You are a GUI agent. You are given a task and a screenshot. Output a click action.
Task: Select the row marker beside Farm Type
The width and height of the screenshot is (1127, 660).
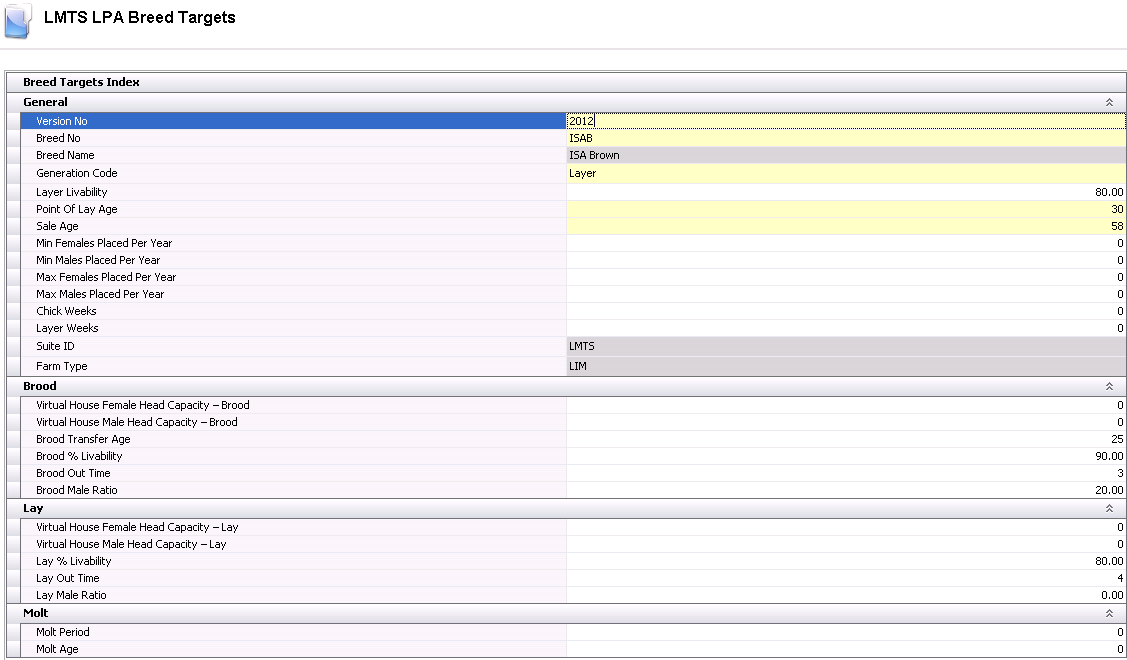pos(13,366)
